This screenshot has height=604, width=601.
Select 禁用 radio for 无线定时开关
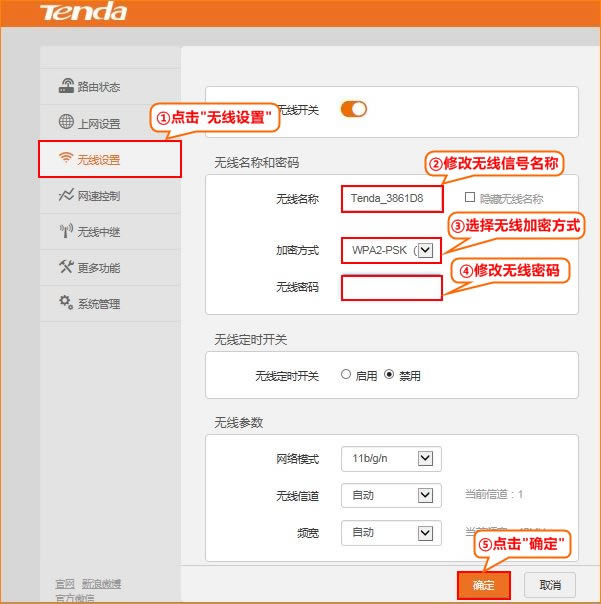[389, 374]
